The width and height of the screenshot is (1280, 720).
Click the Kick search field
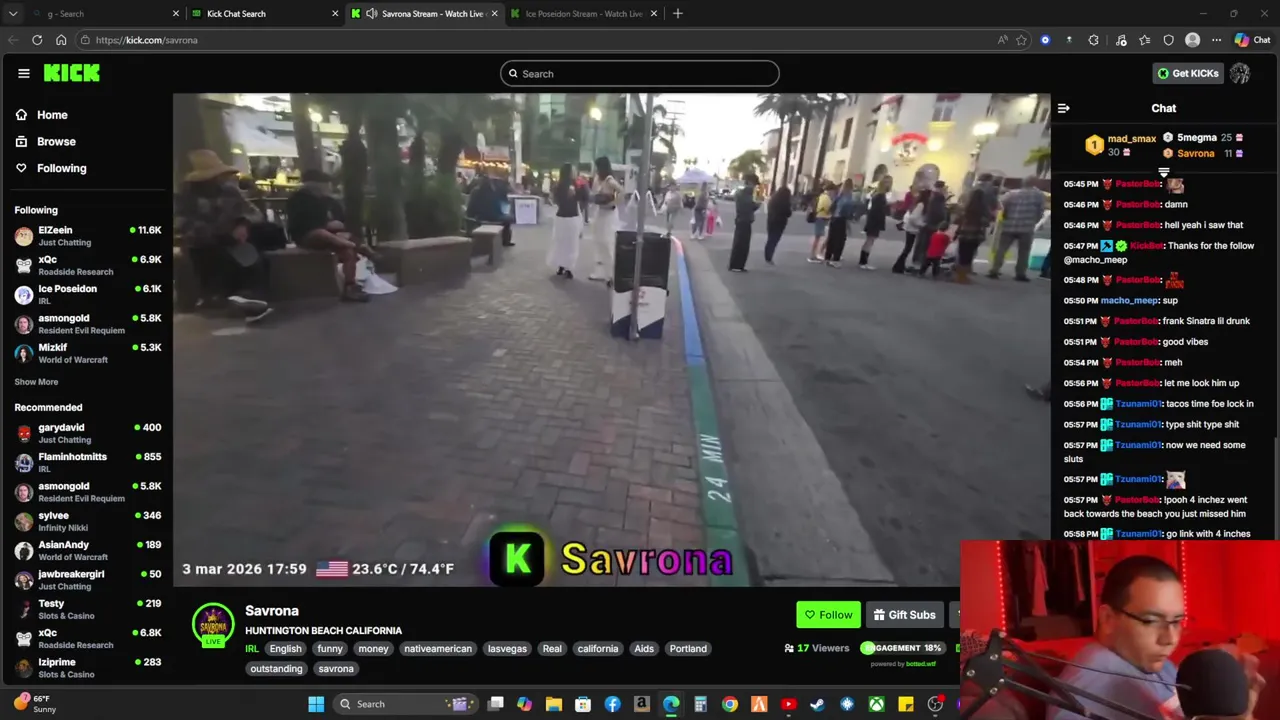coord(640,73)
